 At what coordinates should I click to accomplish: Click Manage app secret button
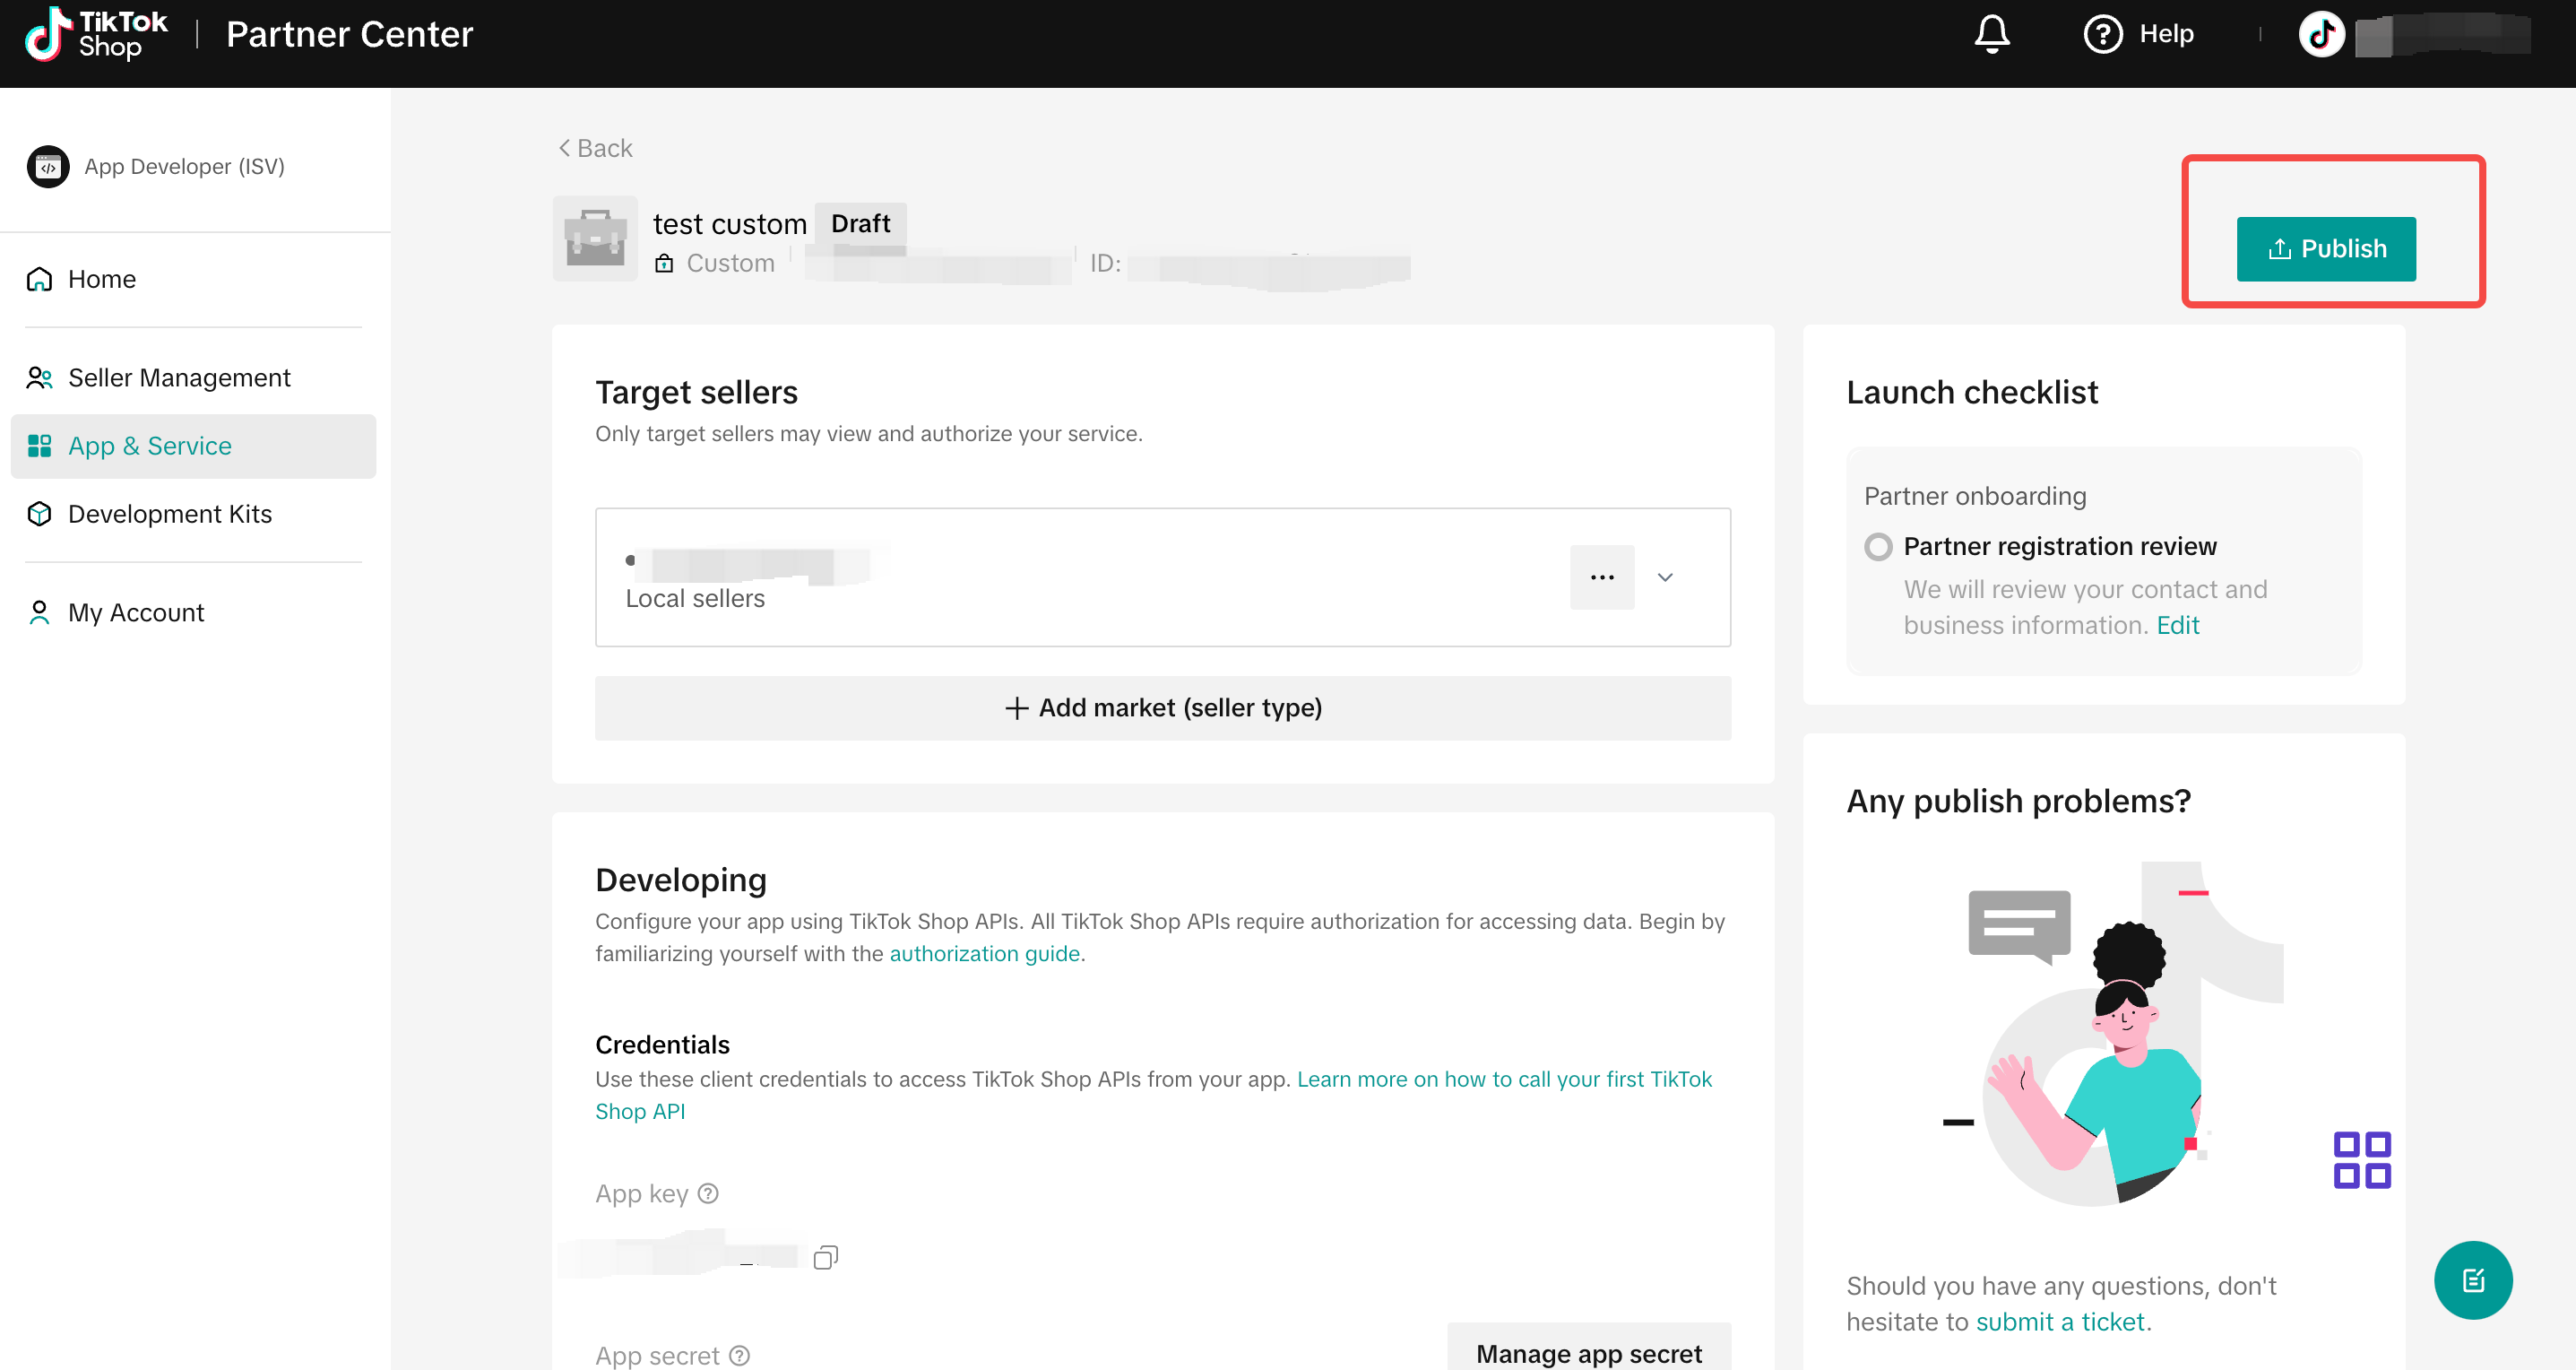click(x=1589, y=1352)
